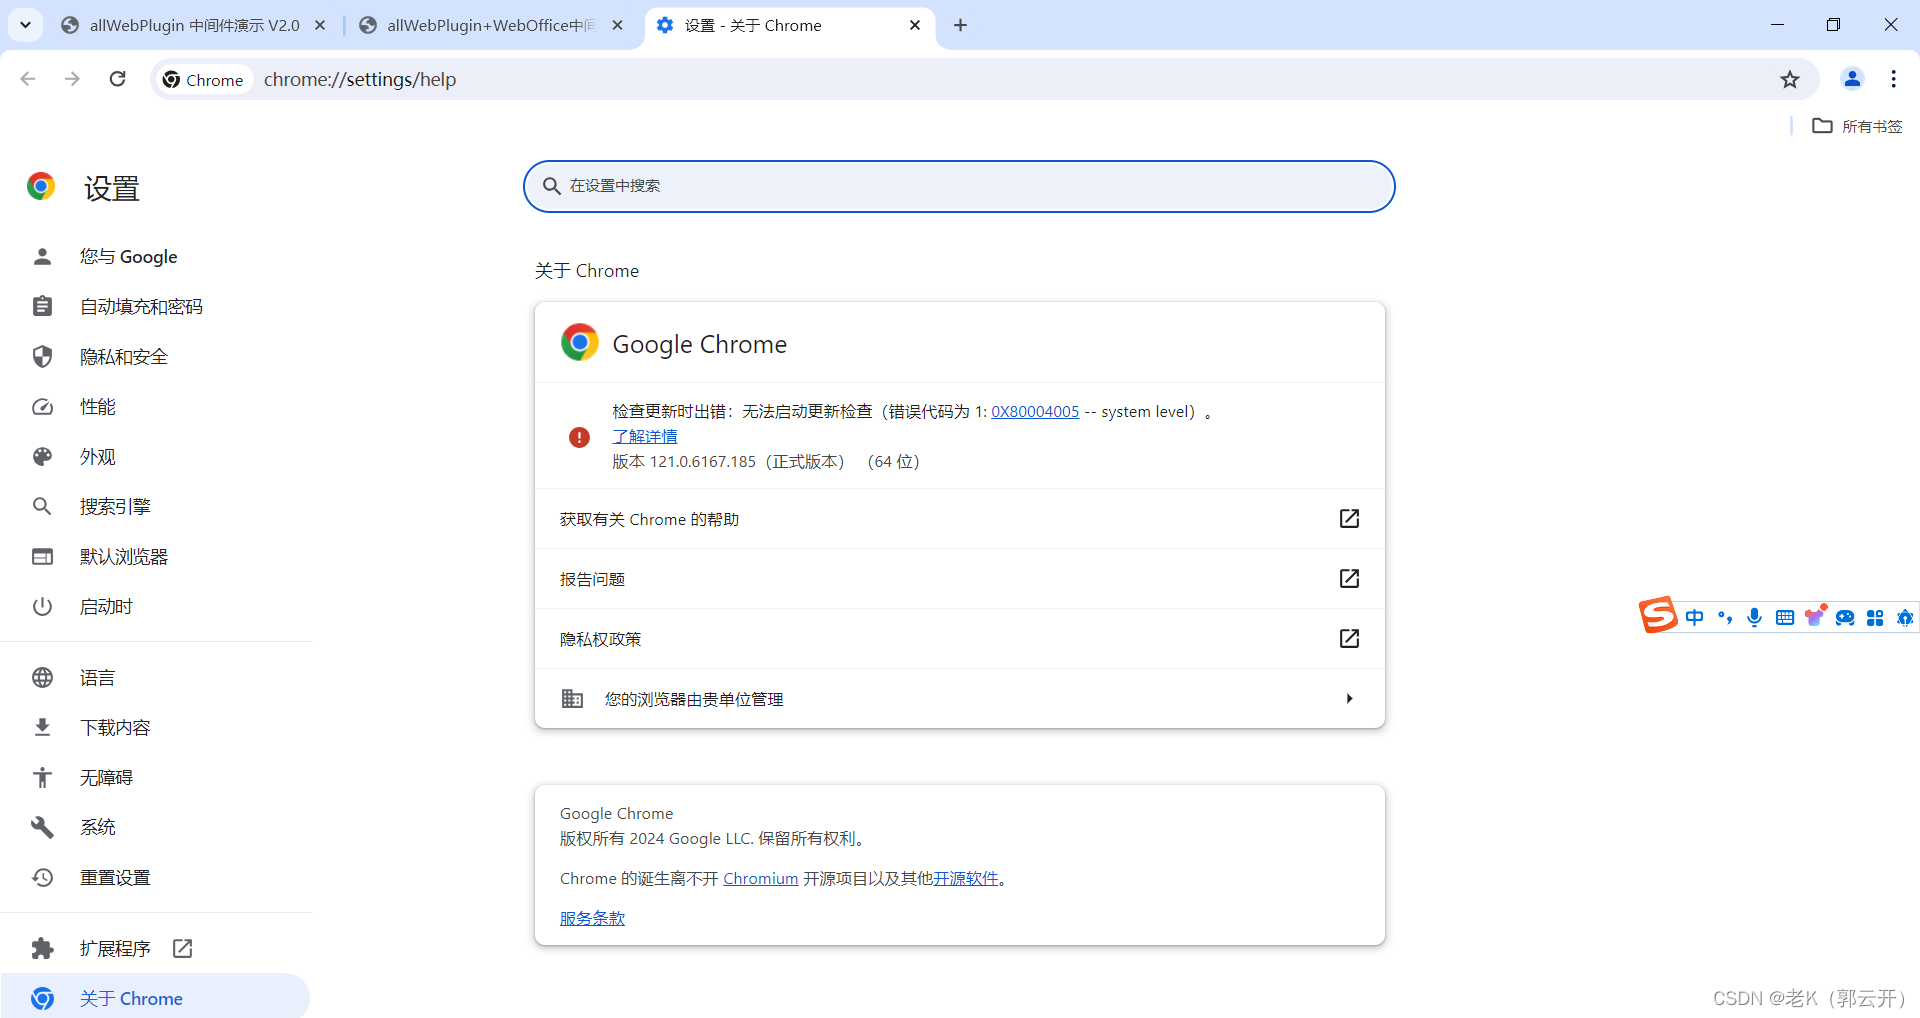
Task: Close the 设置 - 关于 Chrome tab
Action: point(915,25)
